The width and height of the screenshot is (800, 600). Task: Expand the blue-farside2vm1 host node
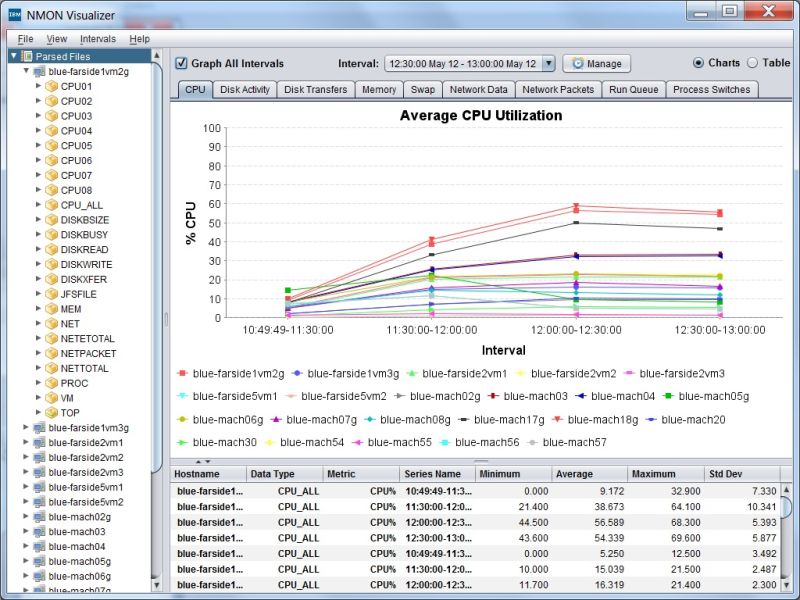(x=26, y=442)
